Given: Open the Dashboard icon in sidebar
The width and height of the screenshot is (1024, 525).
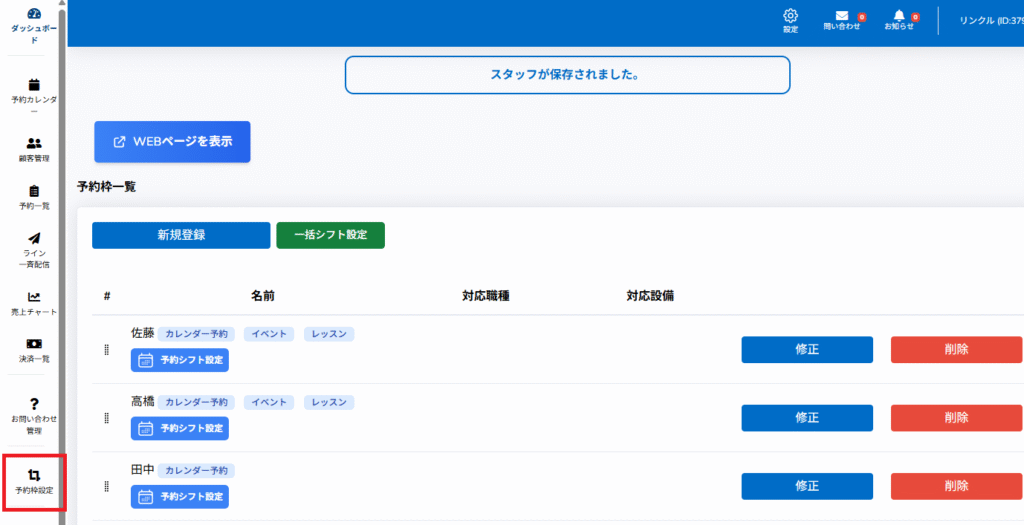Looking at the screenshot, I should click(33, 15).
